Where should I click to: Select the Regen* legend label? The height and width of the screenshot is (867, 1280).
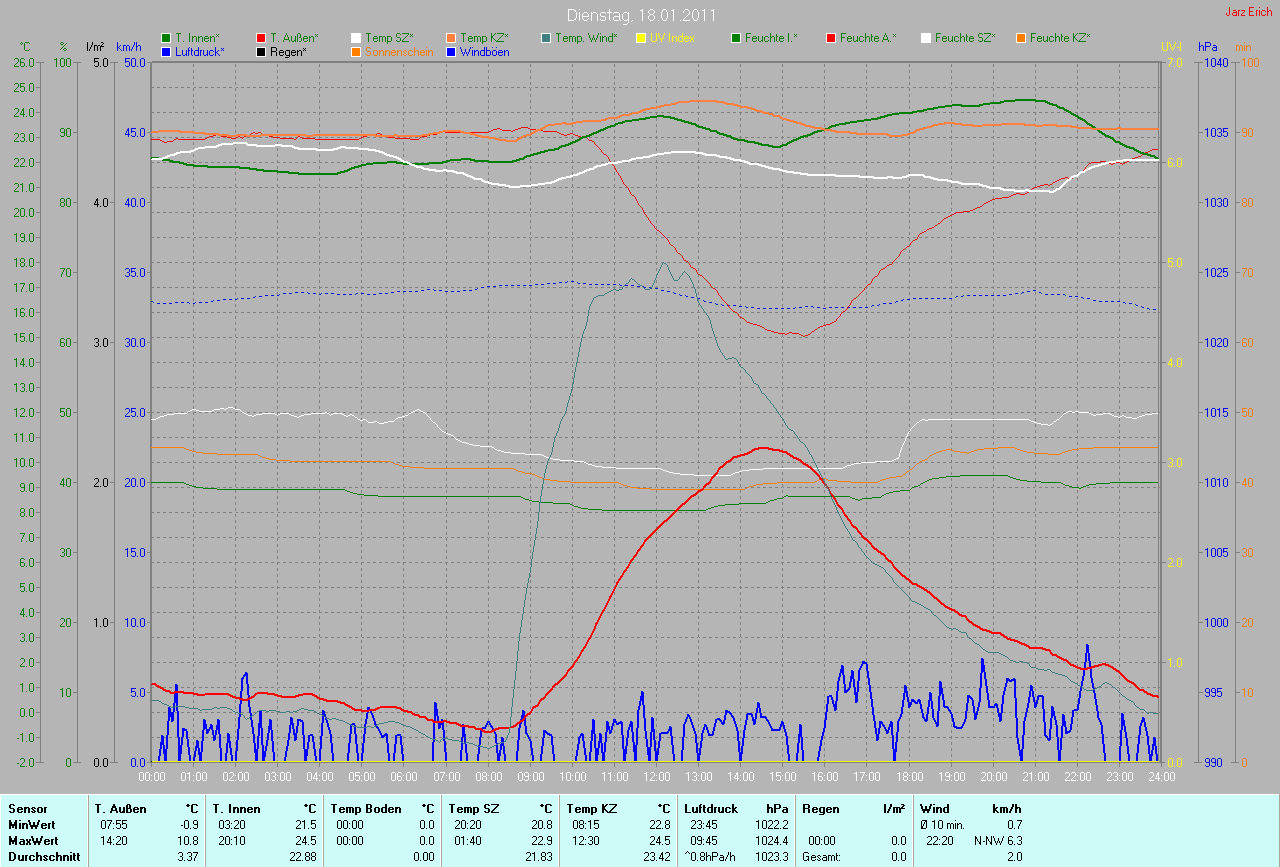pyautogui.click(x=288, y=51)
